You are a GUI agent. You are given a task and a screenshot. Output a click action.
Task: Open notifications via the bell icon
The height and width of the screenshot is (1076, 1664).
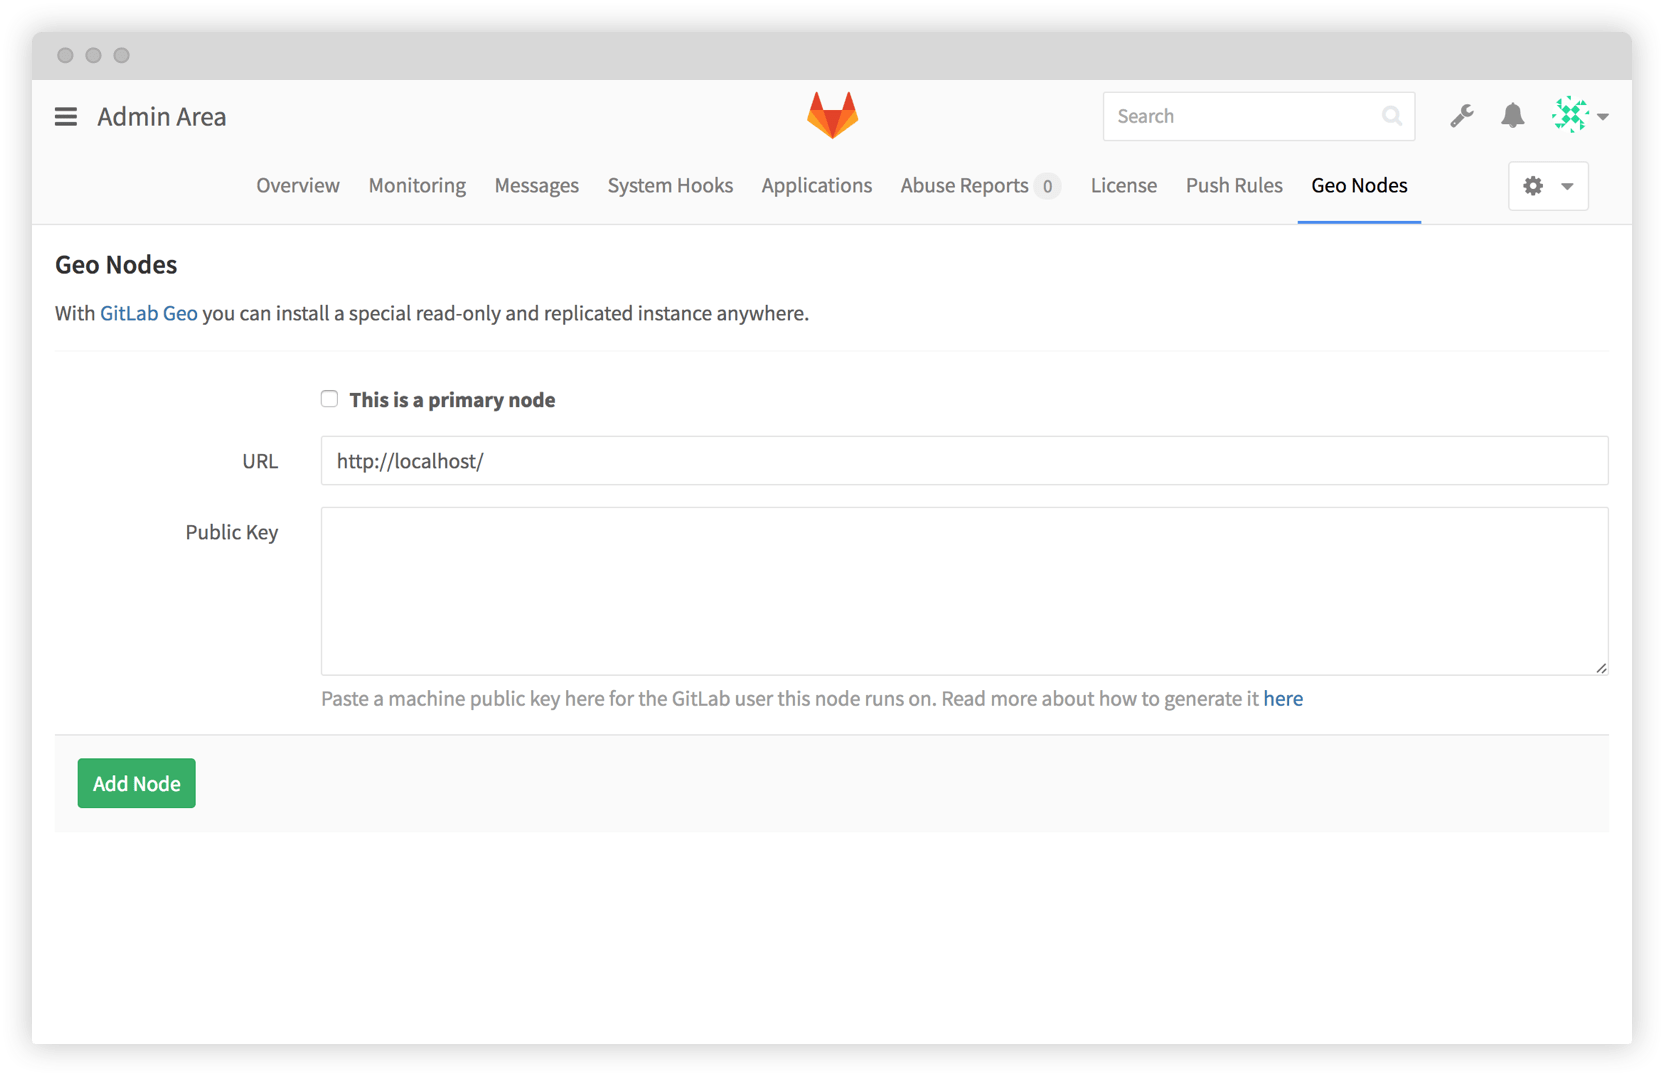pos(1512,116)
